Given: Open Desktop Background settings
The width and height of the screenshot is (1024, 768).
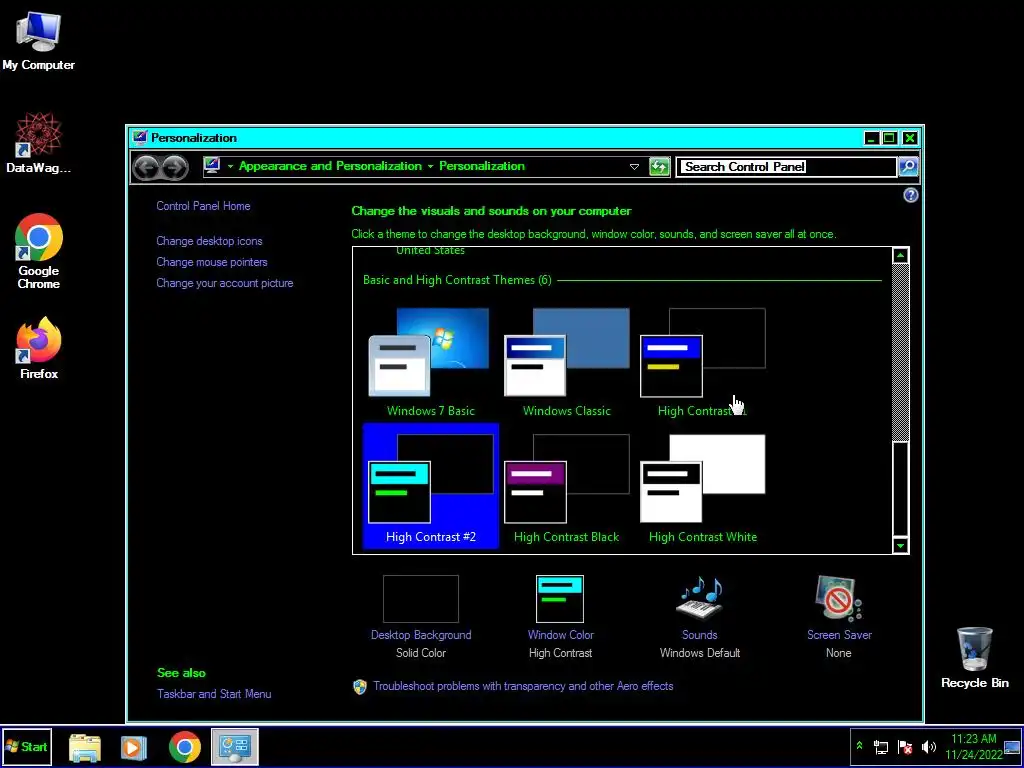Looking at the screenshot, I should click(x=421, y=616).
